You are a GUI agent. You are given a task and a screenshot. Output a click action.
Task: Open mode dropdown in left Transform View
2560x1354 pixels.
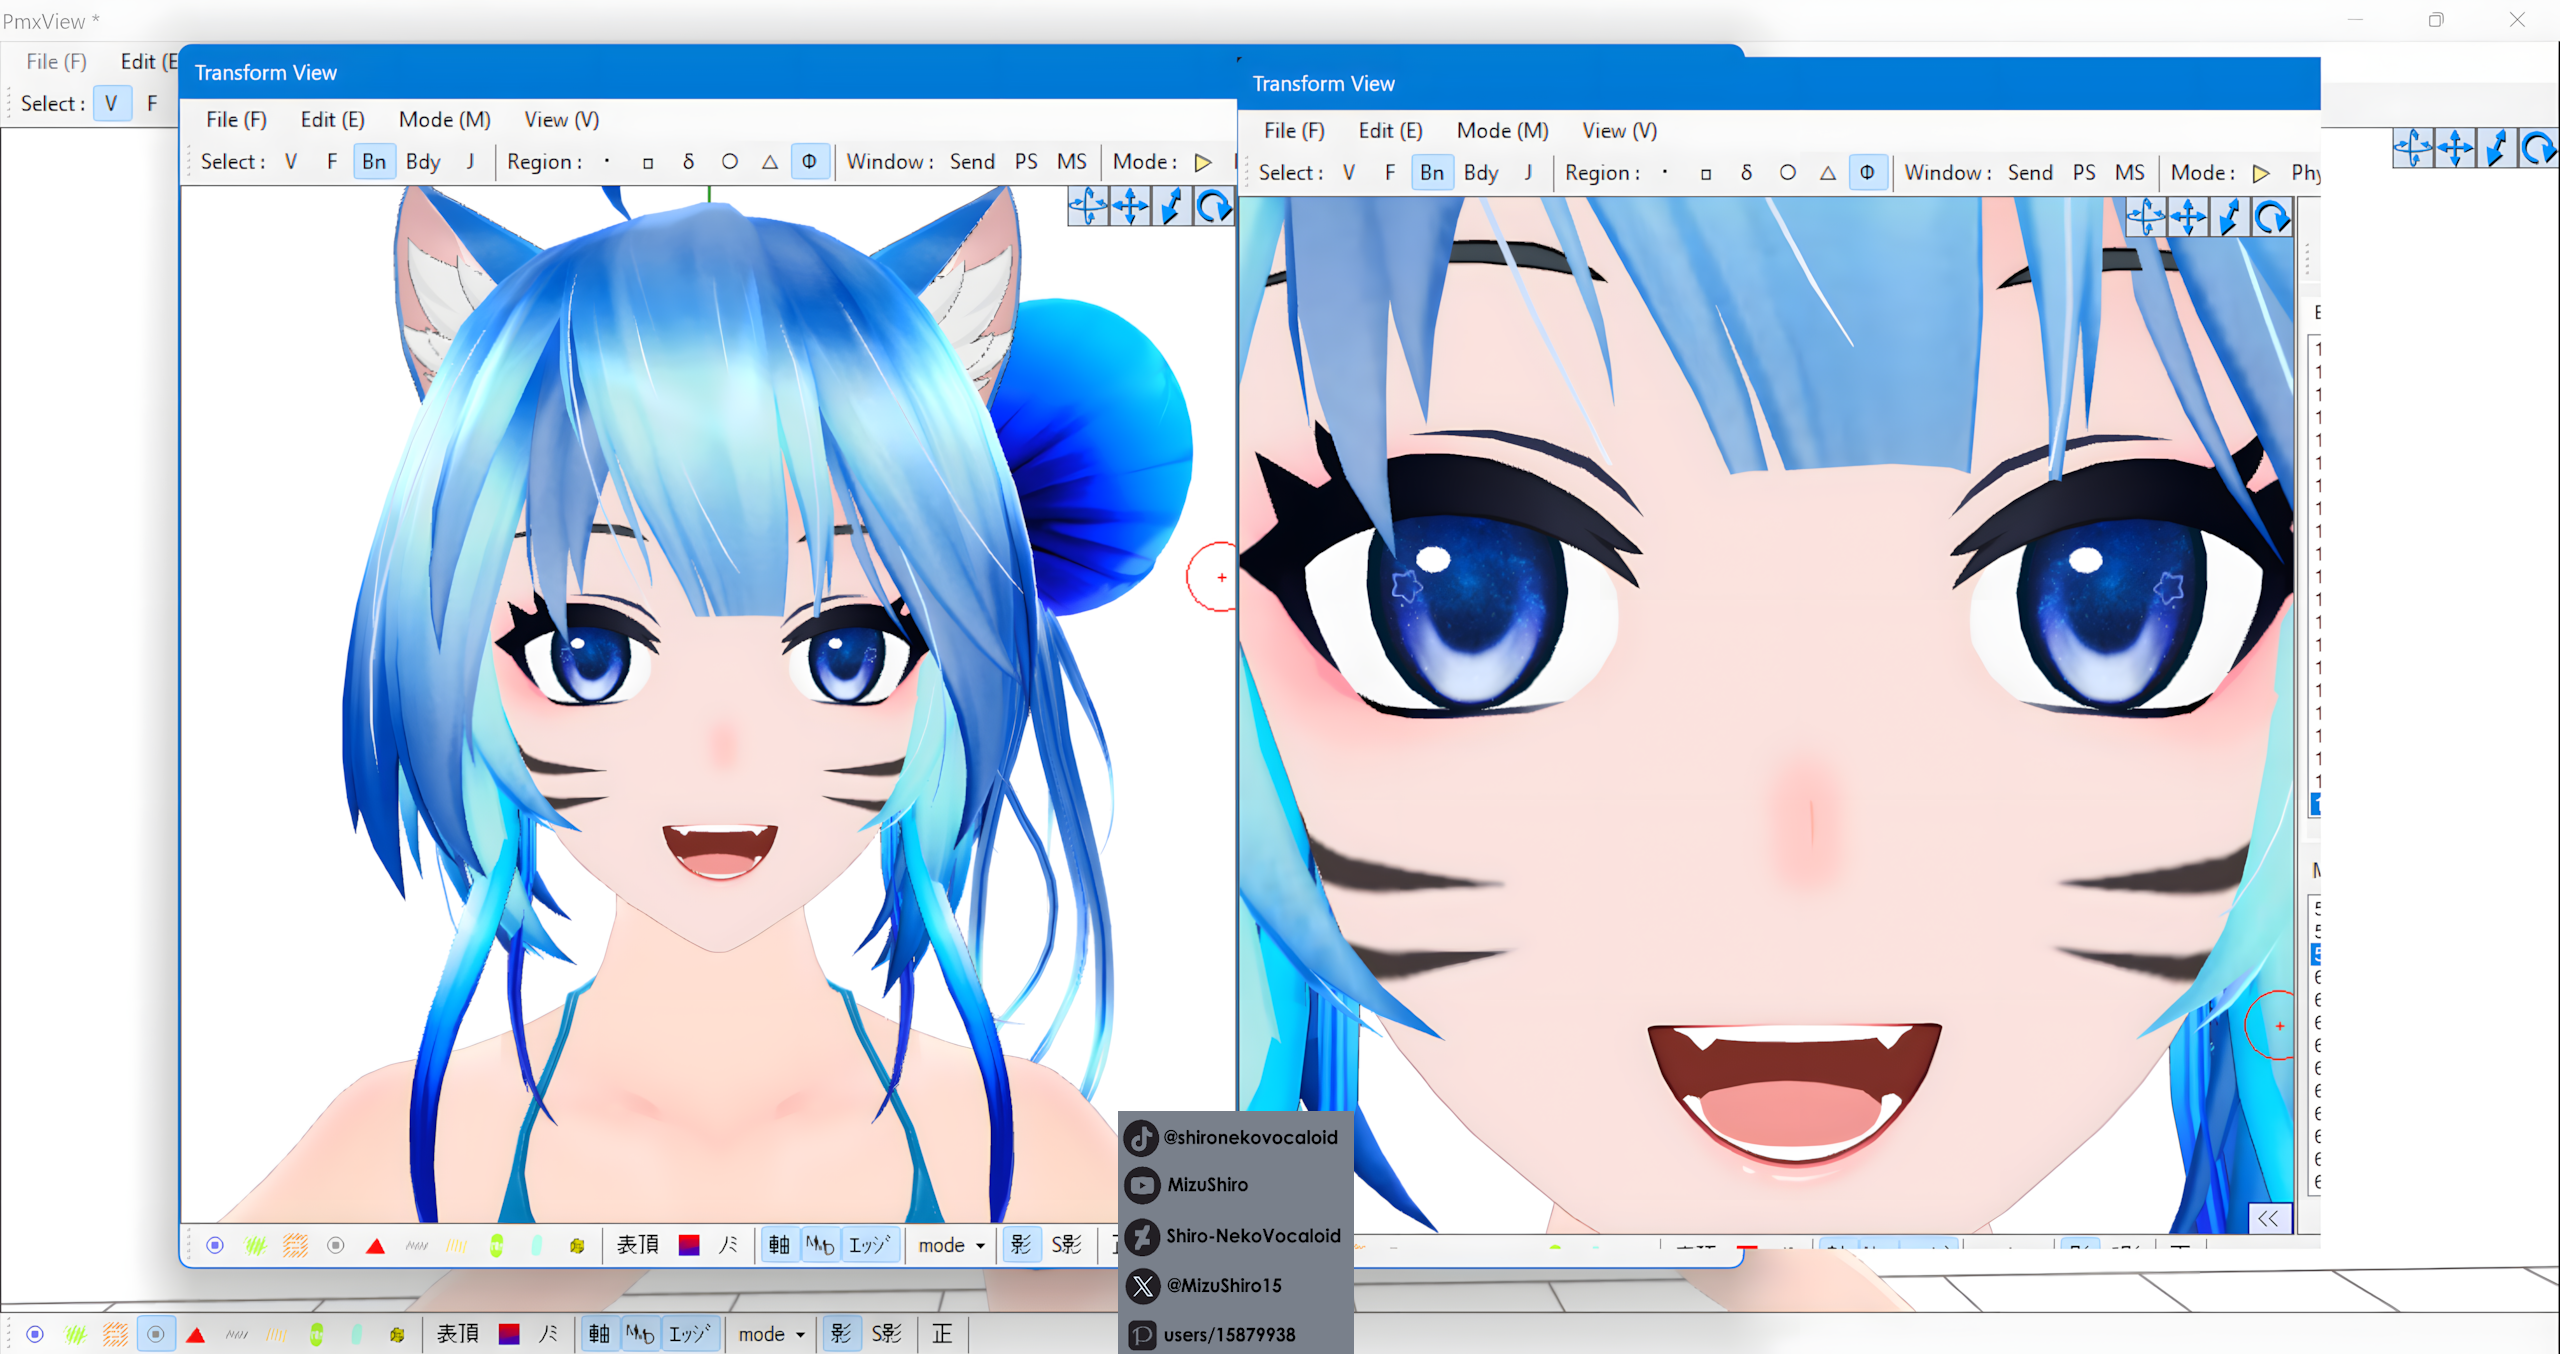(x=952, y=1246)
